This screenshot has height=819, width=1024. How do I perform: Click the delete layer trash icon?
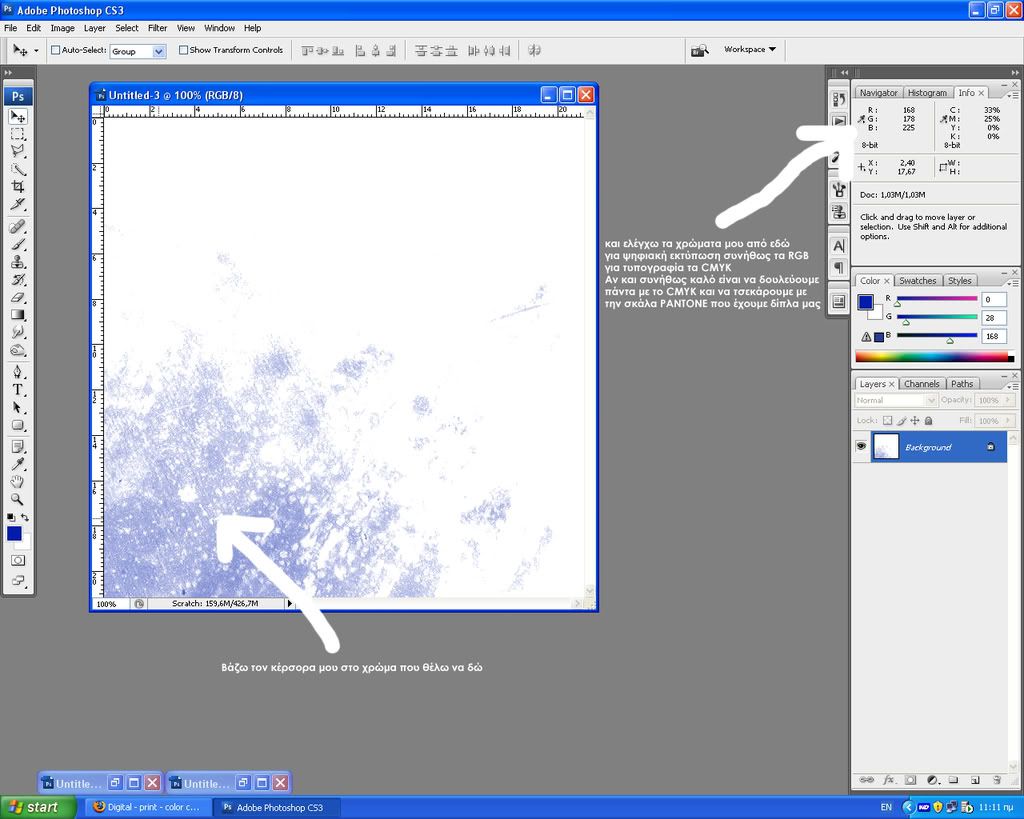click(x=997, y=779)
